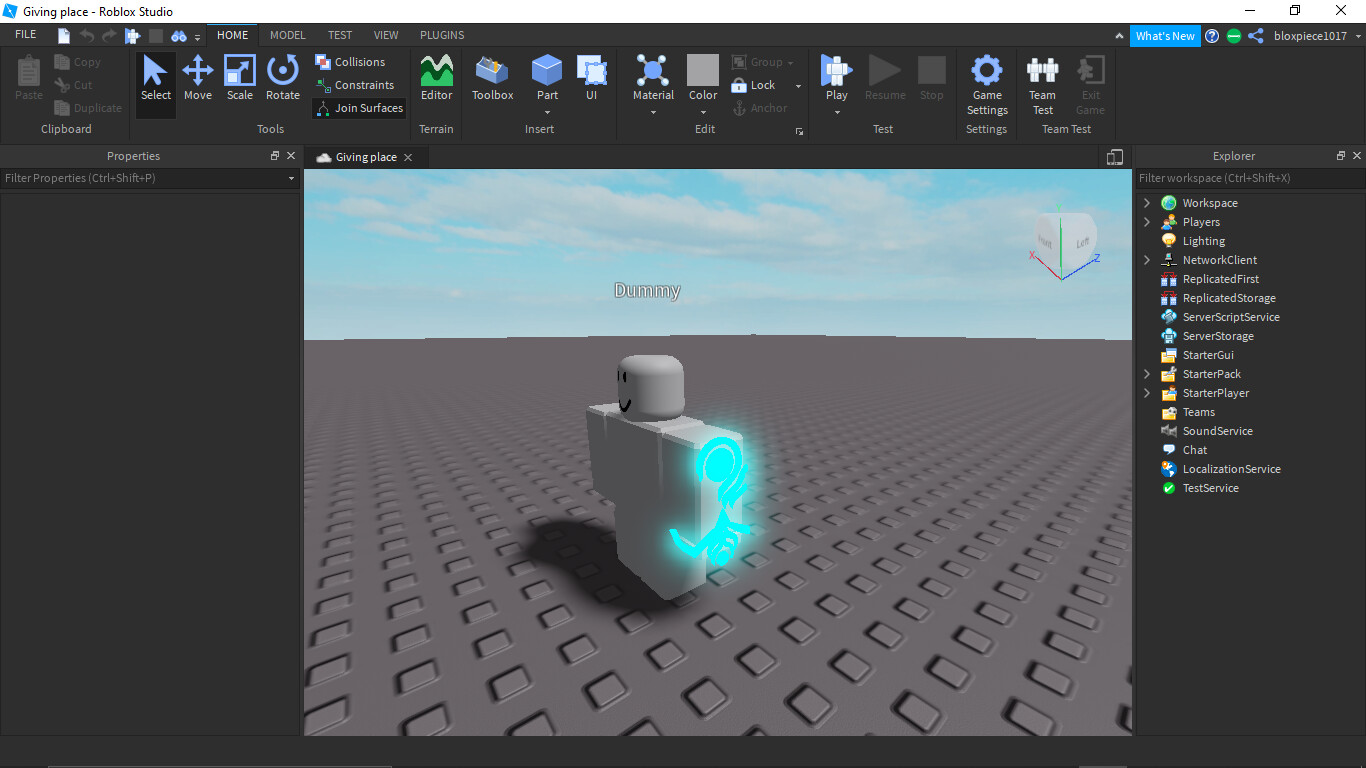
Task: Click the Exit Game button
Action: tap(1090, 85)
